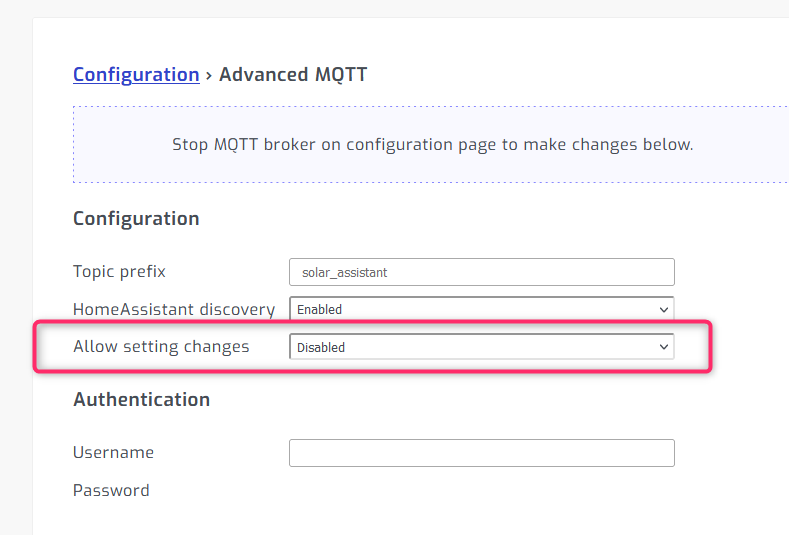Select the Configuration section heading

pyautogui.click(x=136, y=219)
